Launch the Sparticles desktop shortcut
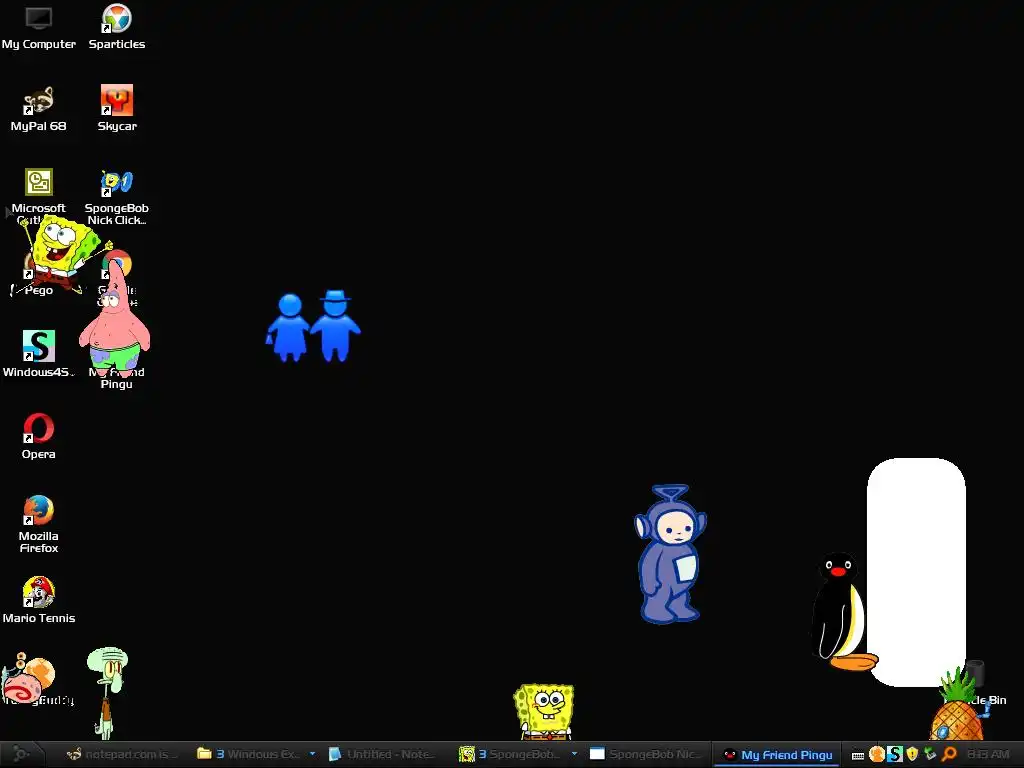This screenshot has width=1024, height=768. [117, 27]
